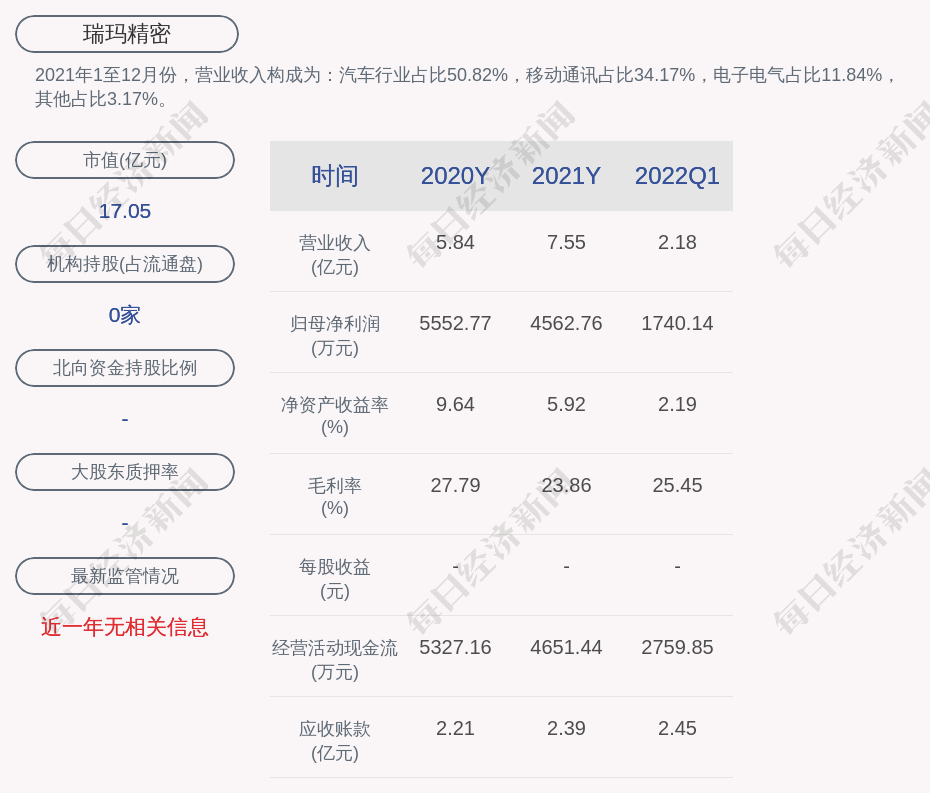Viewport: 930px width, 793px height.
Task: Select the 2020Y column header
Action: coord(455,176)
